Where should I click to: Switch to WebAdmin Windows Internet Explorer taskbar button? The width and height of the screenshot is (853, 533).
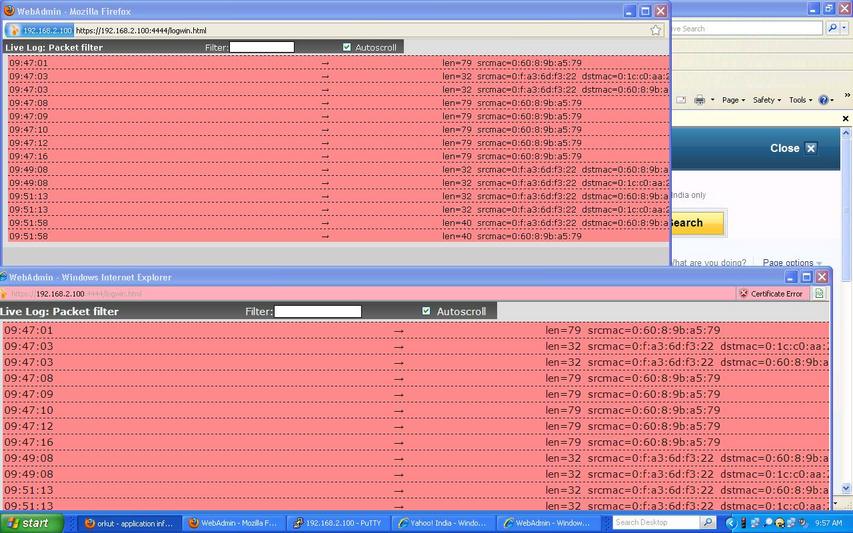tap(547, 523)
